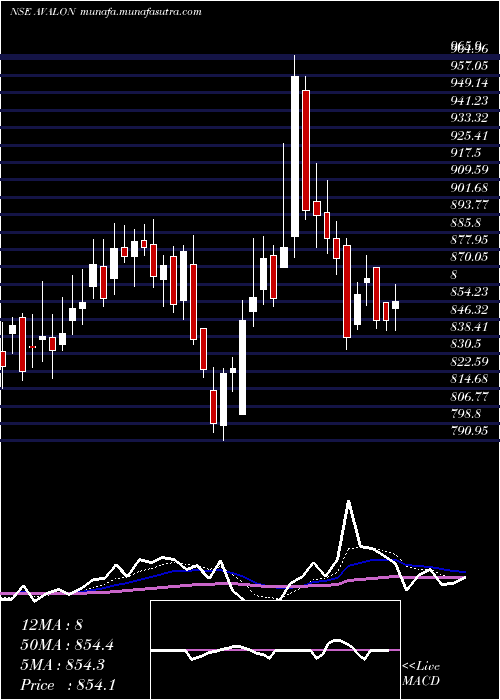
Task: Click the 933.32 price axis label
Action: coord(470,118)
